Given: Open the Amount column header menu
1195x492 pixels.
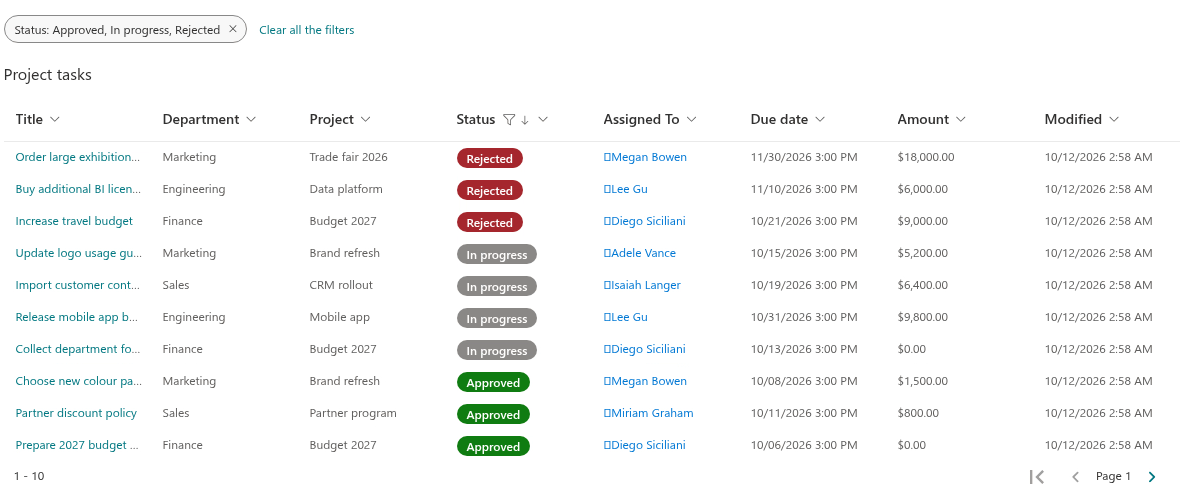Looking at the screenshot, I should pos(960,120).
